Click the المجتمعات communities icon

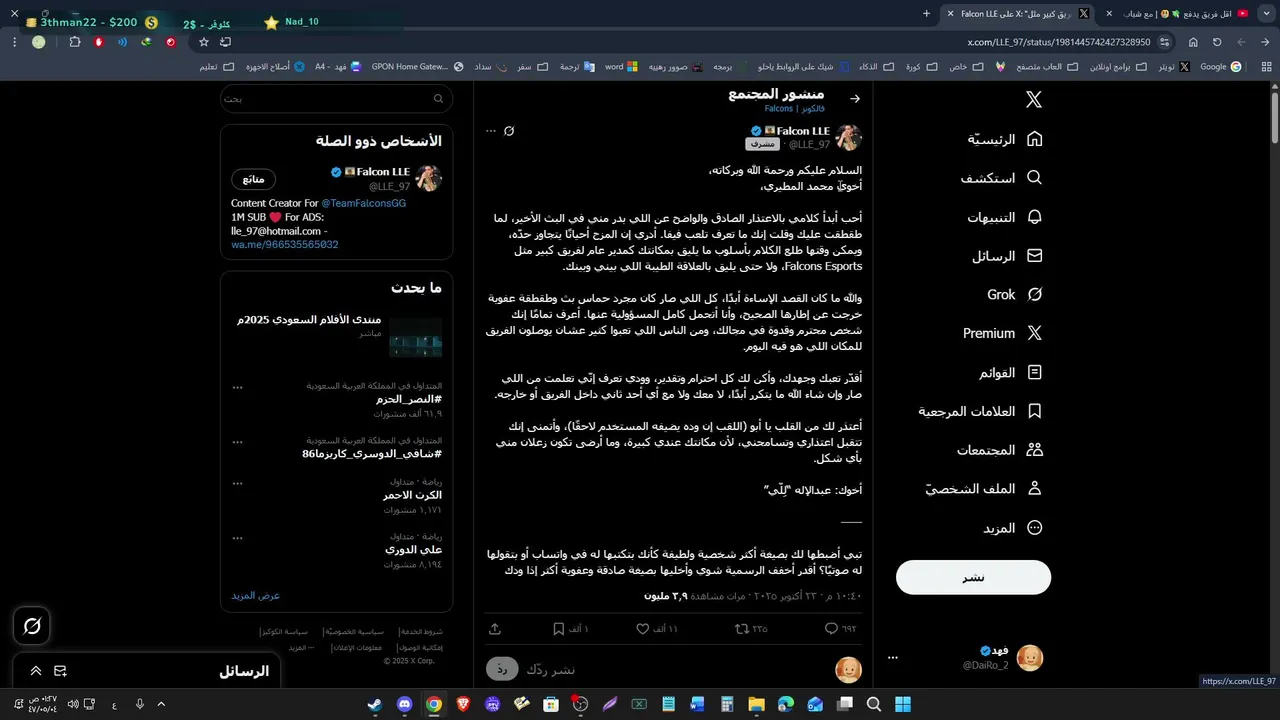tap(1035, 450)
